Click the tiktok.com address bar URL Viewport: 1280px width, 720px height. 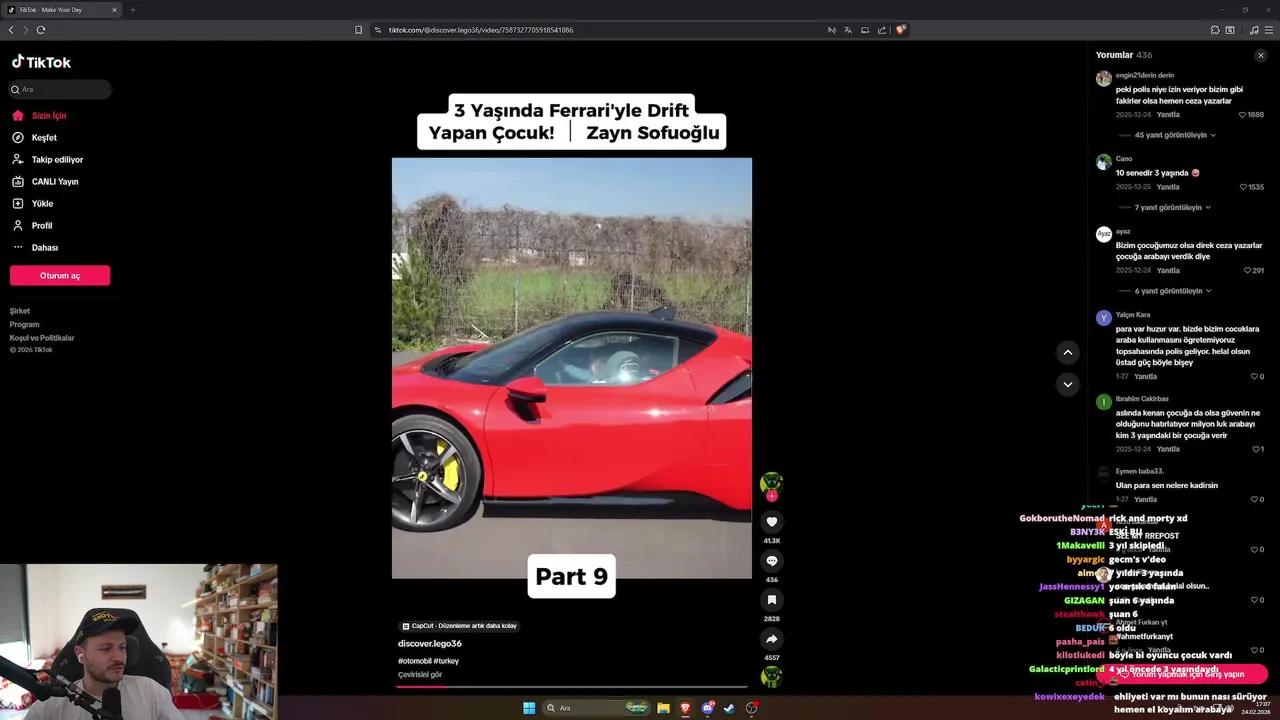[x=481, y=30]
